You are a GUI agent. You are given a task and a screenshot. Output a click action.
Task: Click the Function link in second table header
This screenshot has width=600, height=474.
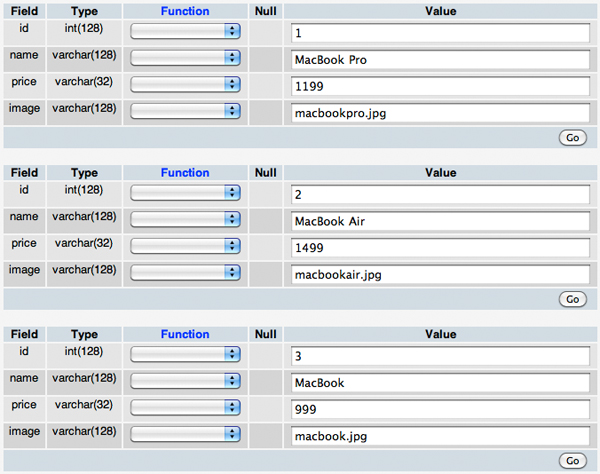pos(185,173)
